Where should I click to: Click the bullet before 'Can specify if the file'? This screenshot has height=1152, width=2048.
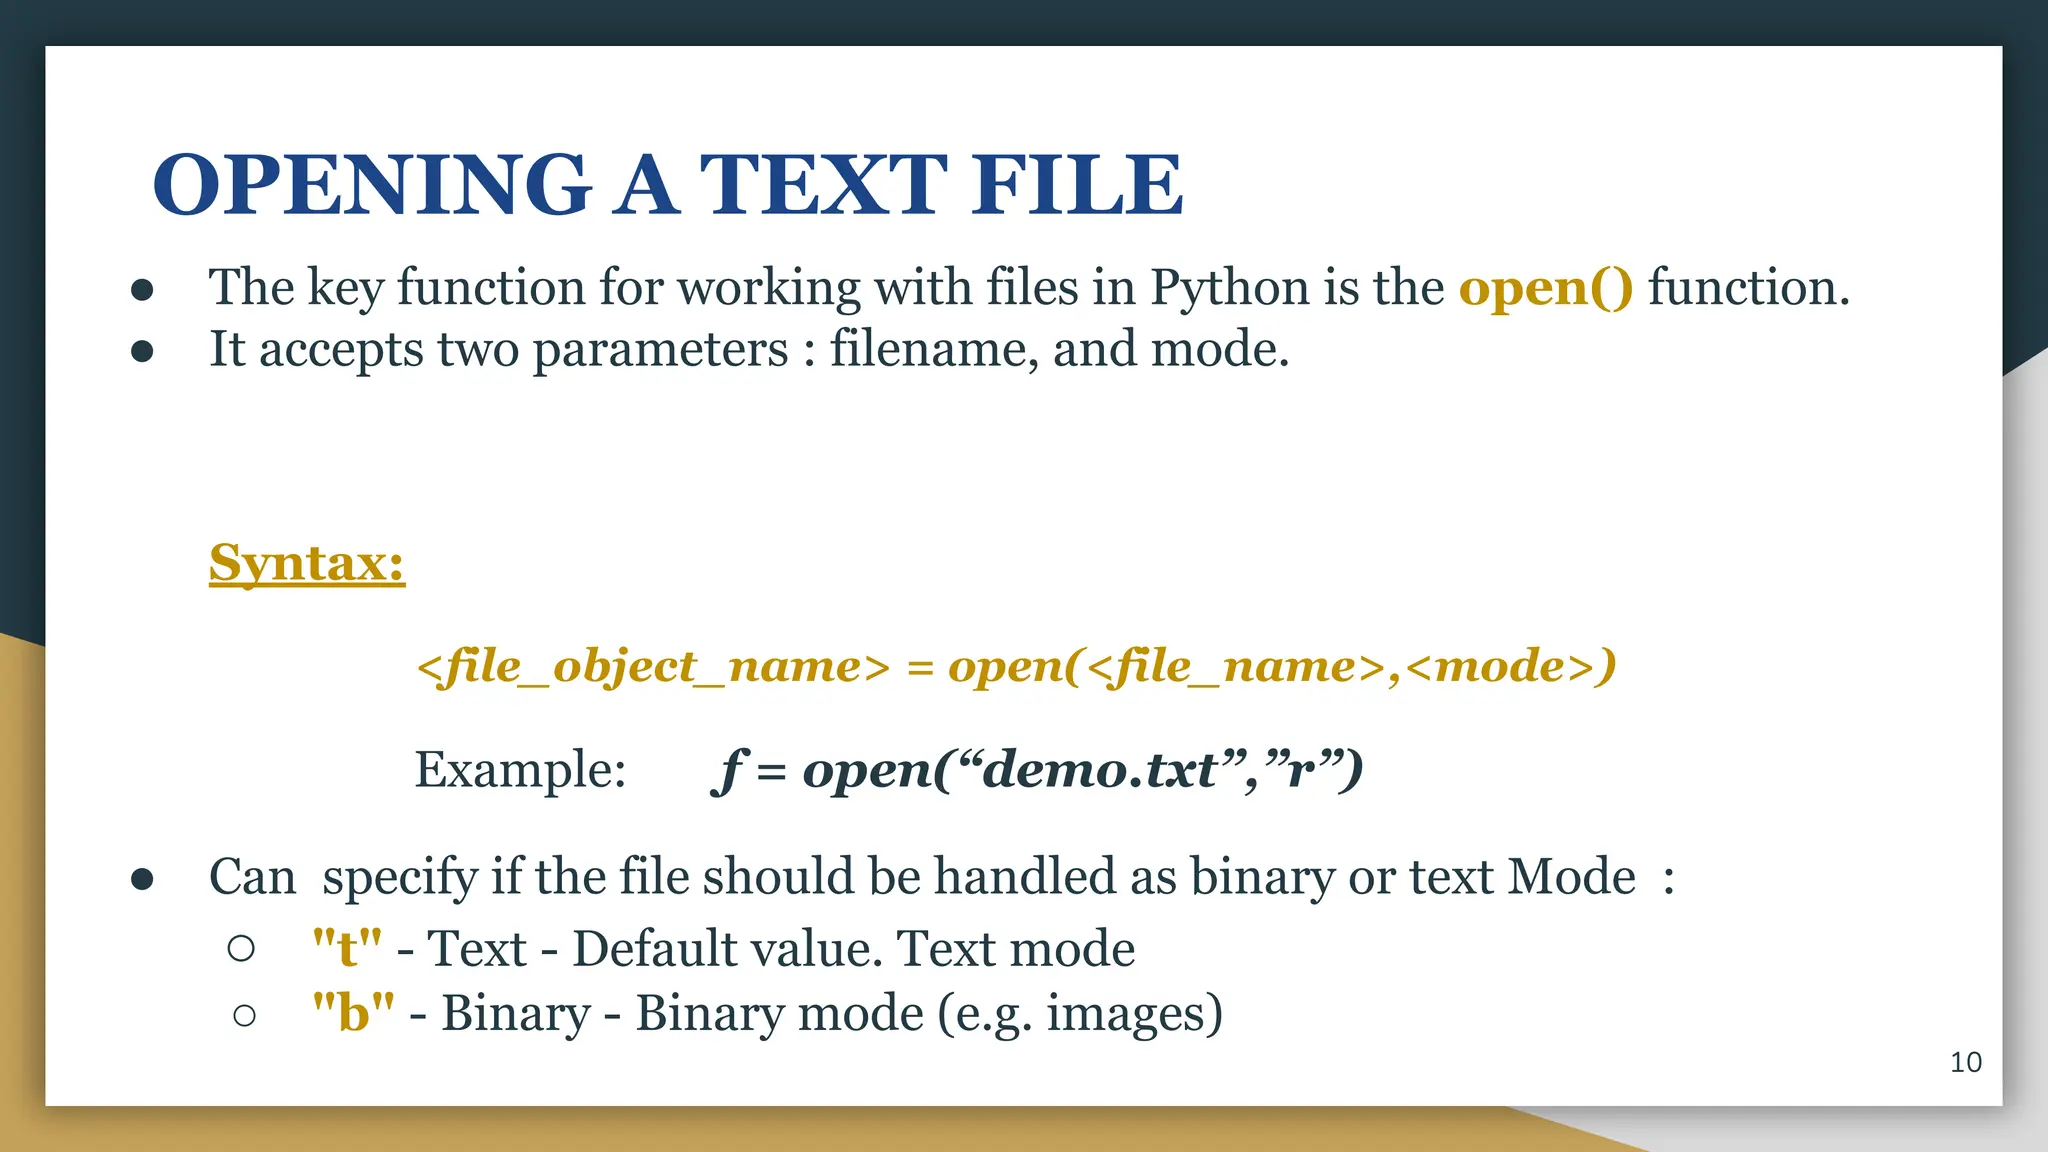point(142,878)
